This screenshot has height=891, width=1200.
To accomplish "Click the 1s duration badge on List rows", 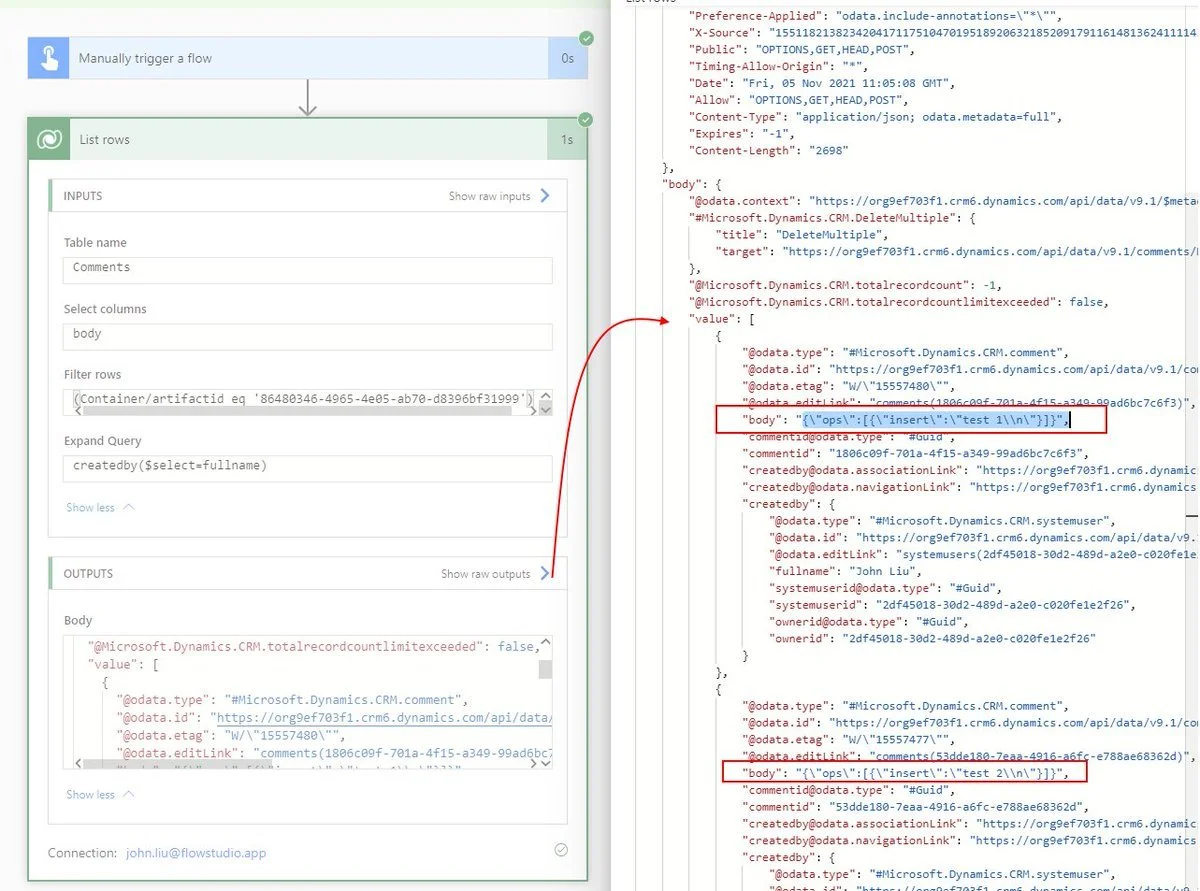I will click(567, 140).
